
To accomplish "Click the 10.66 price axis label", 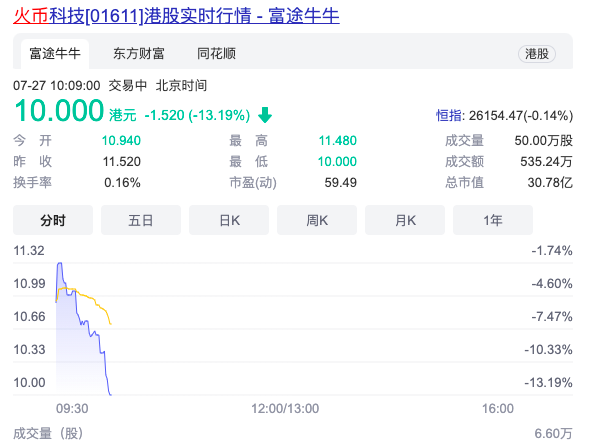I will click(29, 316).
